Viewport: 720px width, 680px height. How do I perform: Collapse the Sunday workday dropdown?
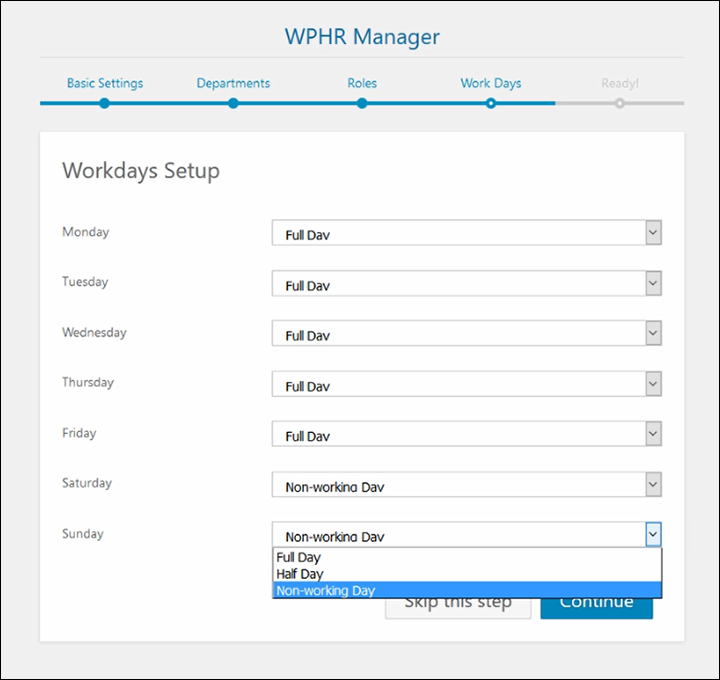[467, 534]
